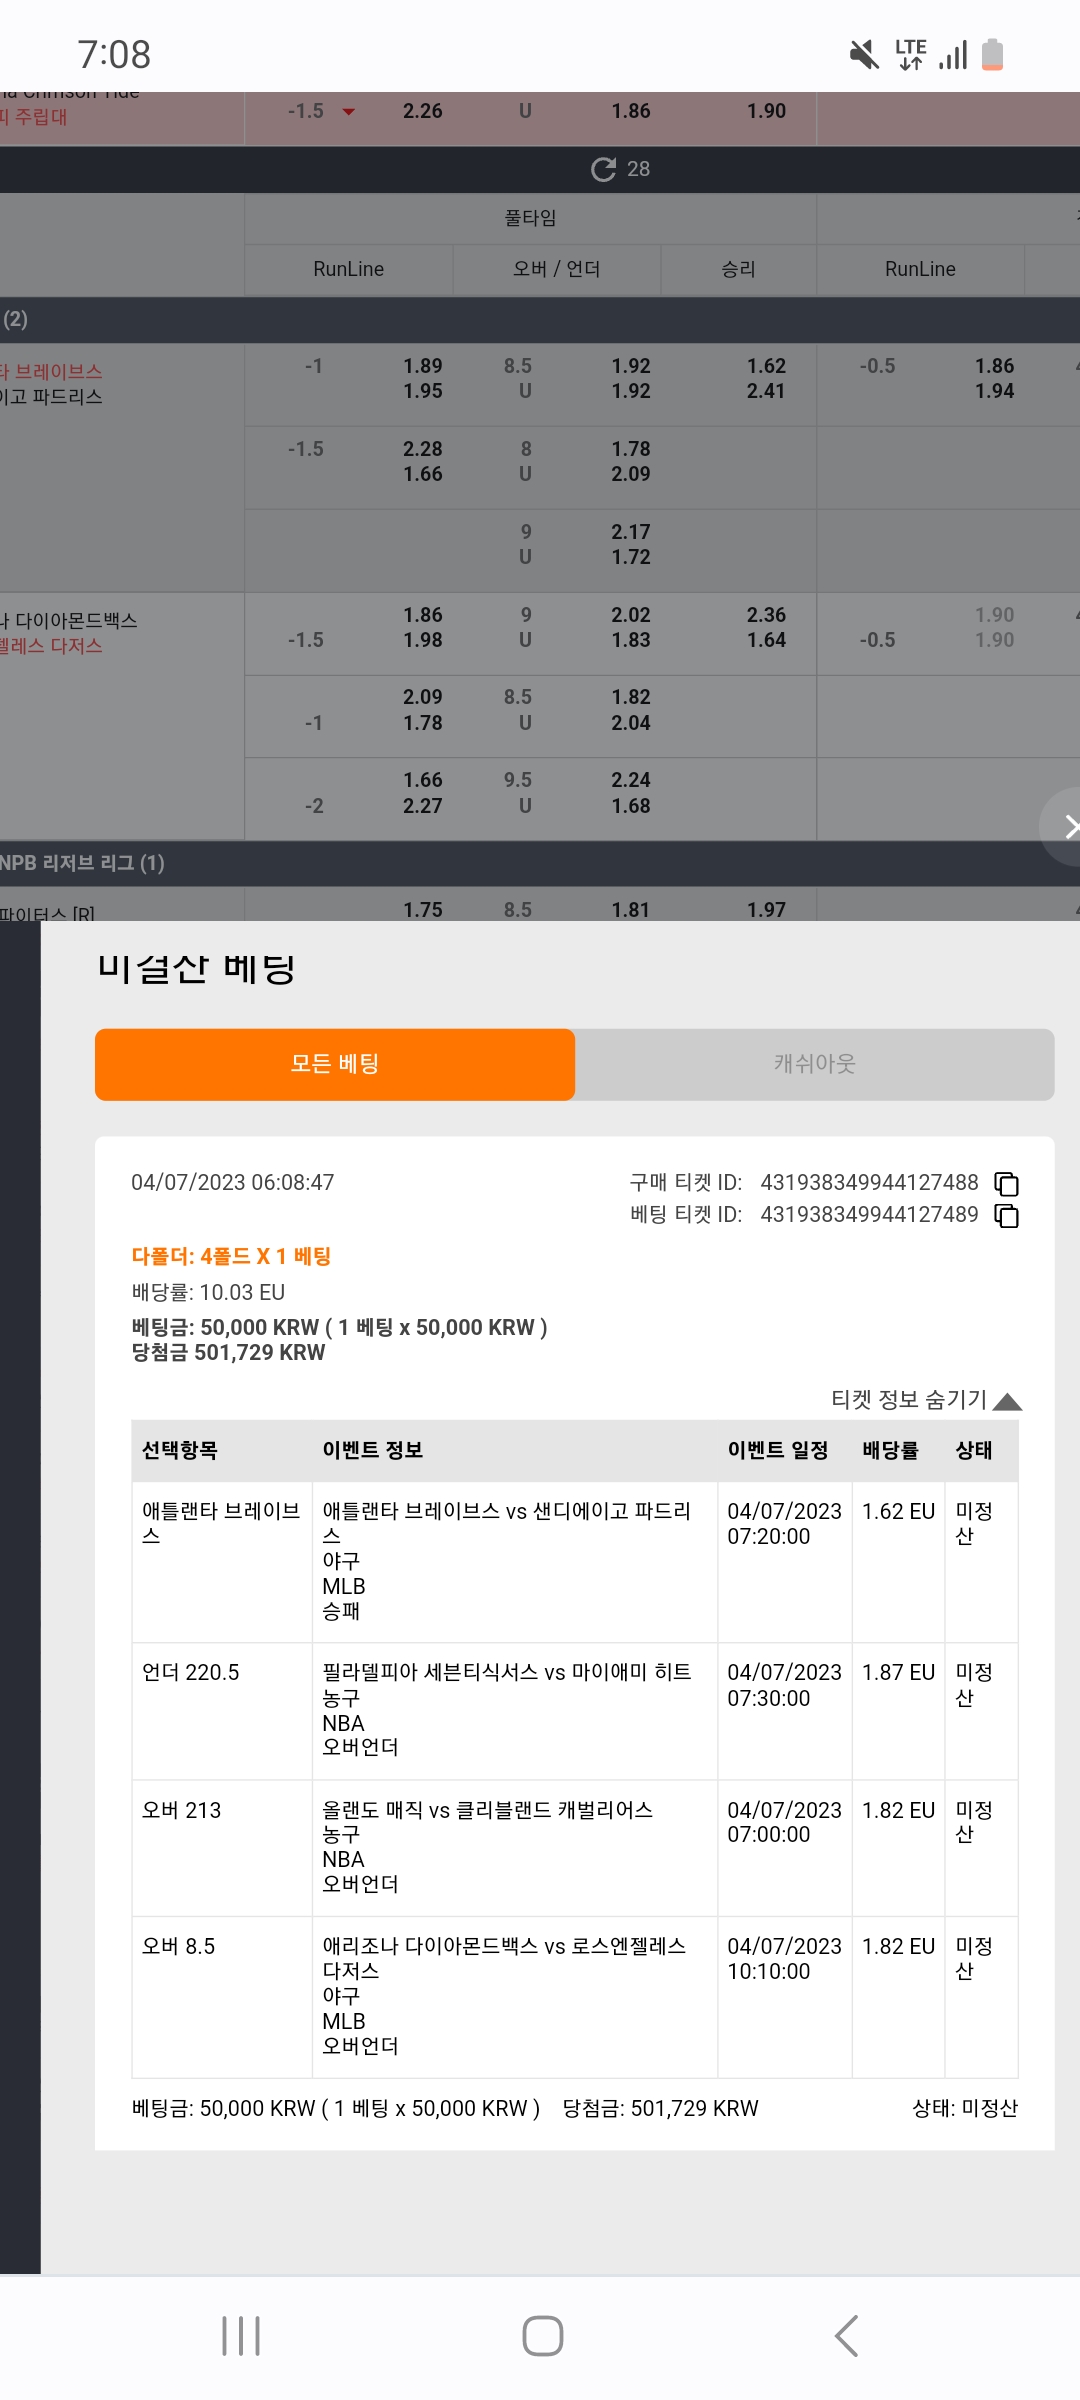Screen dimensions: 1080x2400
Task: Open the side arrow handle beside the odds table
Action: tap(1062, 826)
